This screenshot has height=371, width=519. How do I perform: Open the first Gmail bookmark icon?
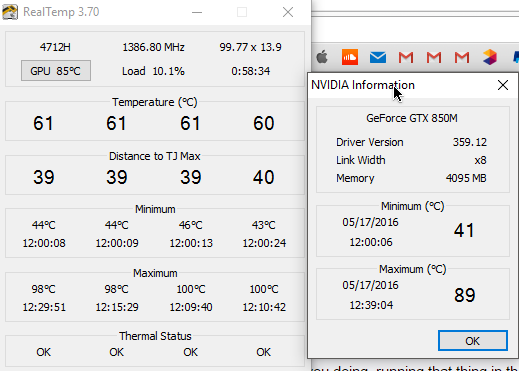pos(406,57)
